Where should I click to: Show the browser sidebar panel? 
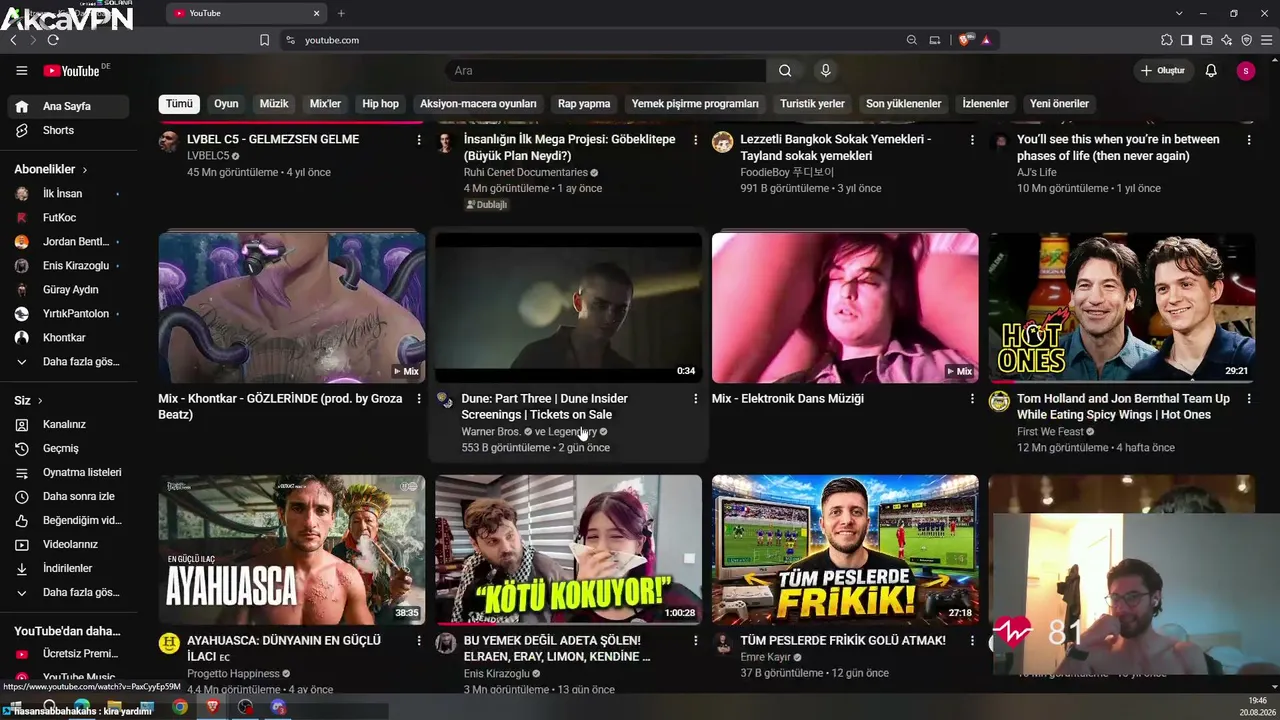click(1186, 40)
